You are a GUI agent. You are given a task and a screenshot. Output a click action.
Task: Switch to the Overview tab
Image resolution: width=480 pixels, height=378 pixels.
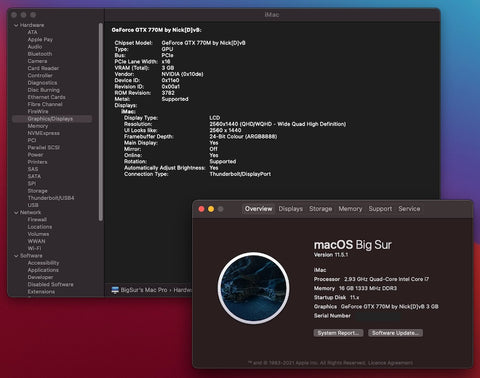pos(258,209)
